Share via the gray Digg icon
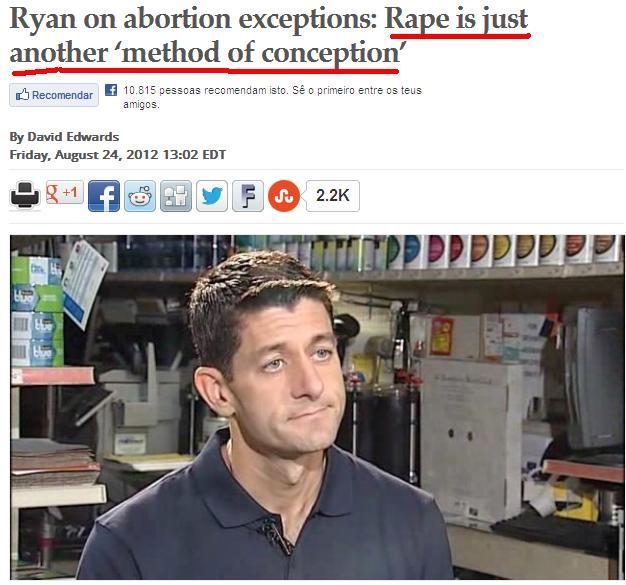The image size is (626, 585). click(x=176, y=196)
